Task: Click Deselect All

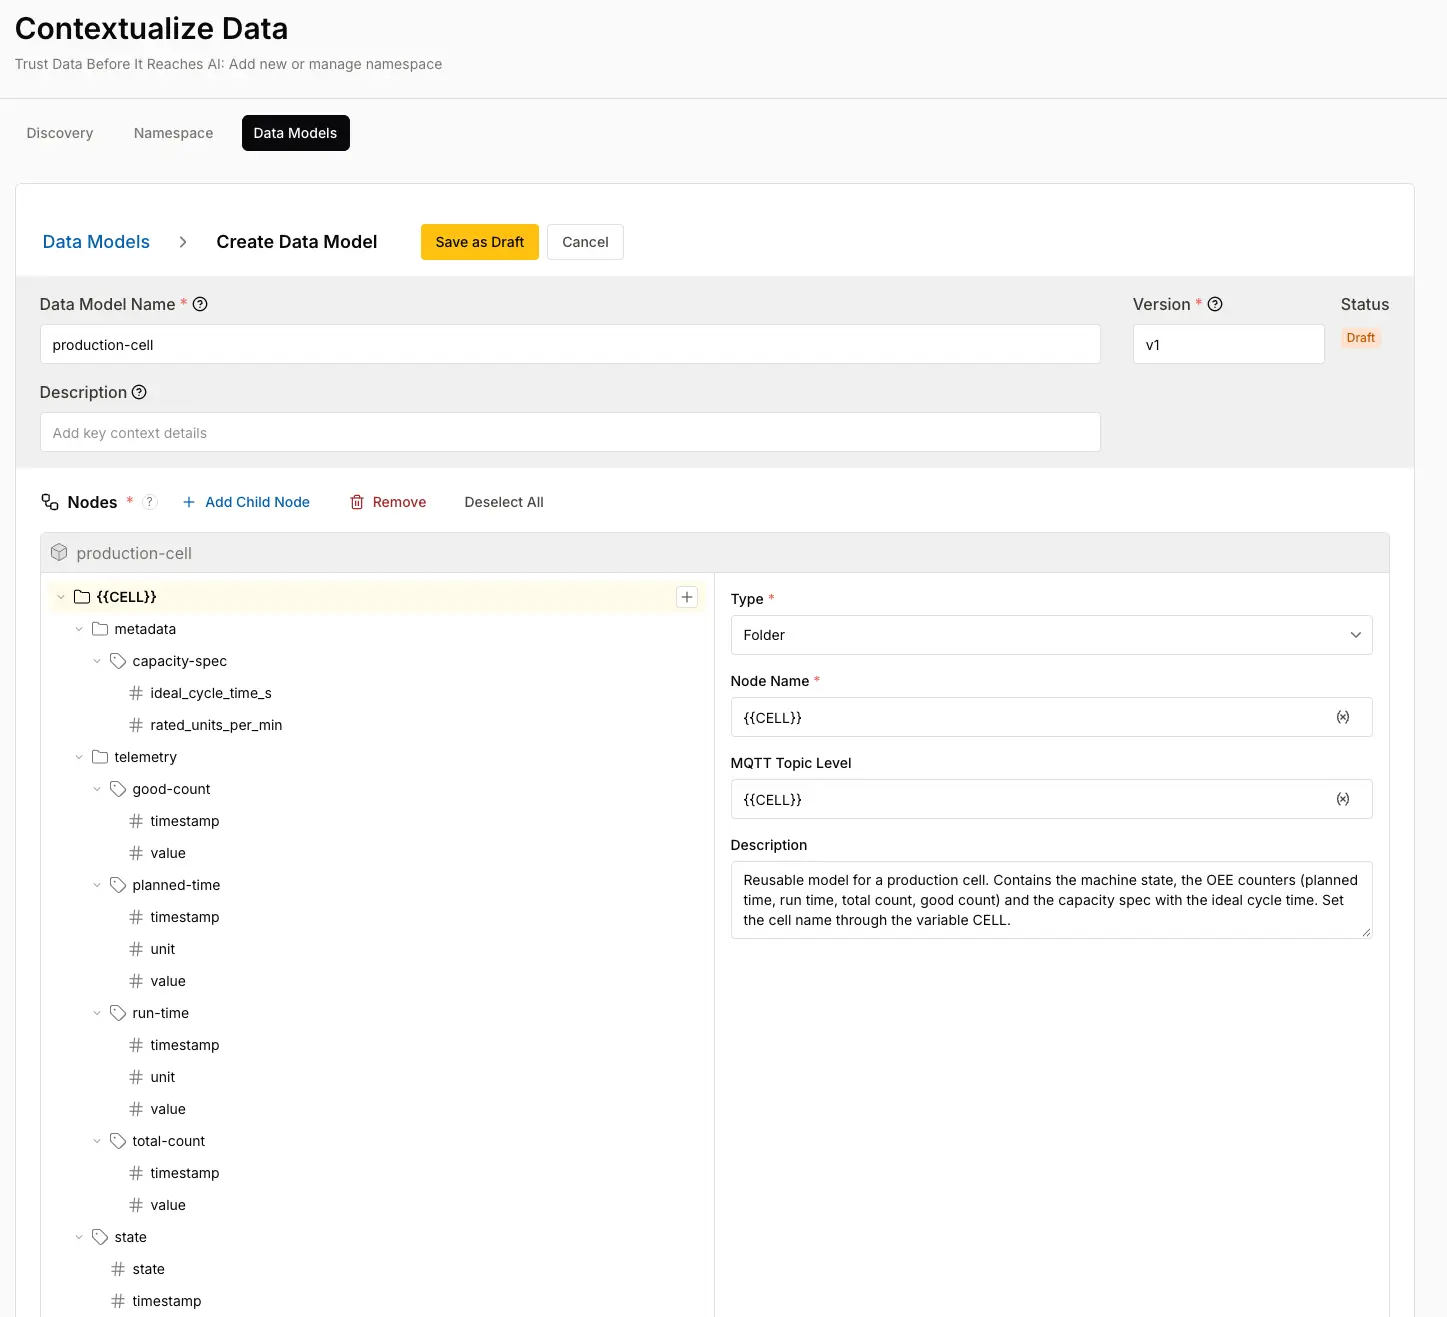Action: [x=504, y=502]
